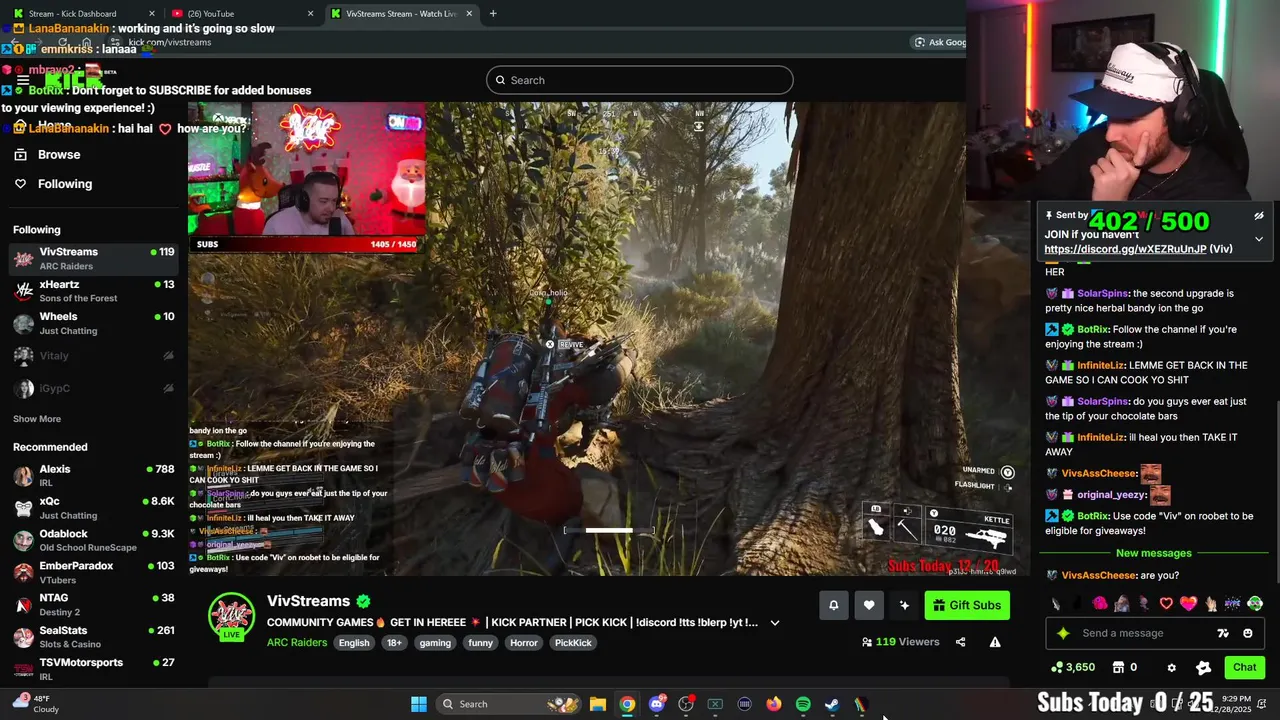This screenshot has width=1280, height=720.
Task: Select the VivStreams Stream browser tab
Action: point(402,14)
